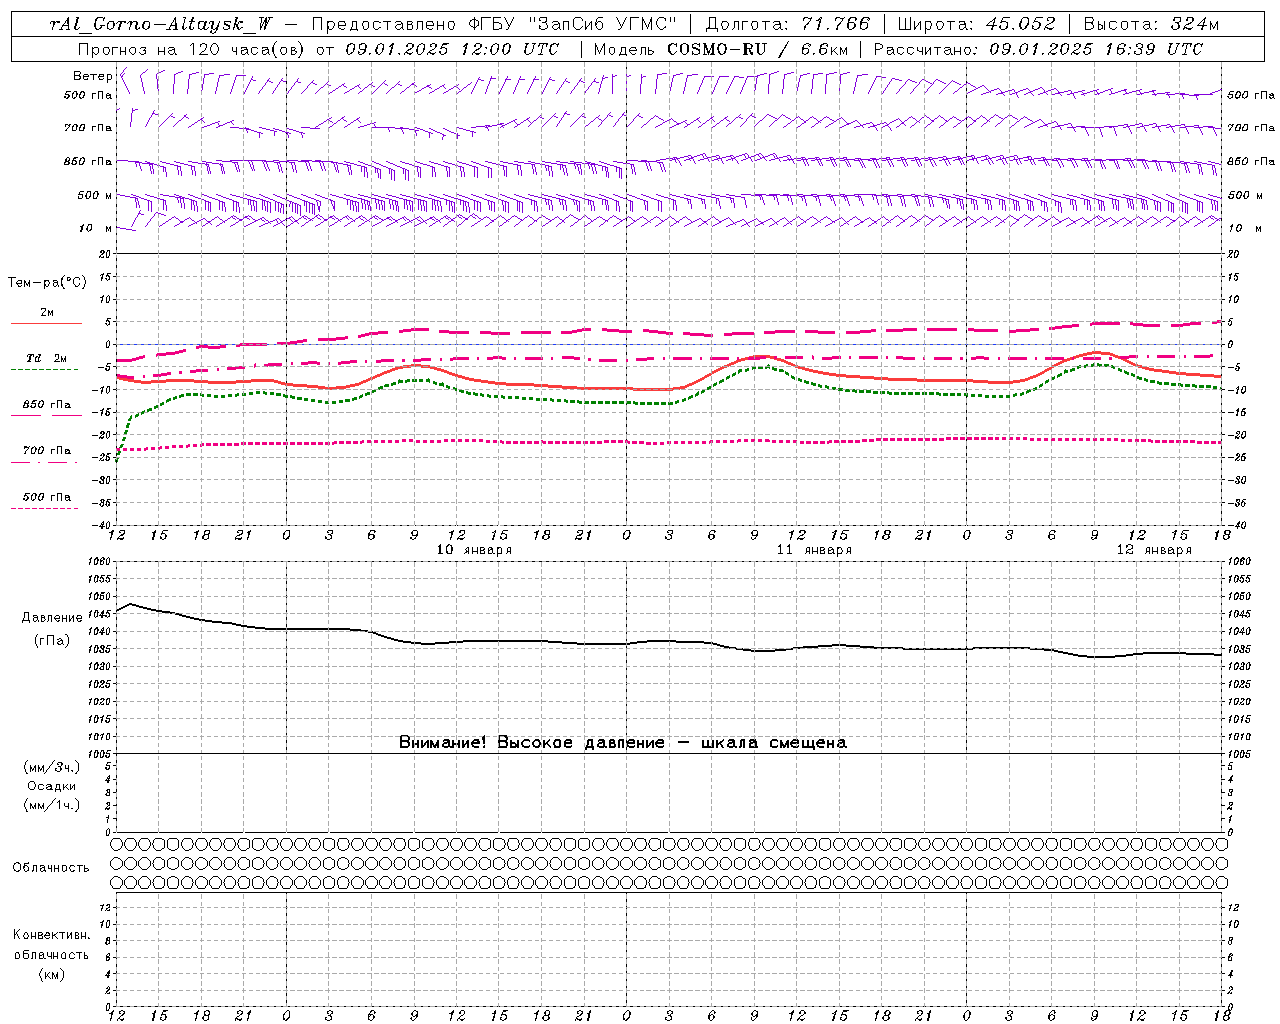The width and height of the screenshot is (1280, 1024).
Task: Click the Ветер wind panel label
Action: click(92, 76)
